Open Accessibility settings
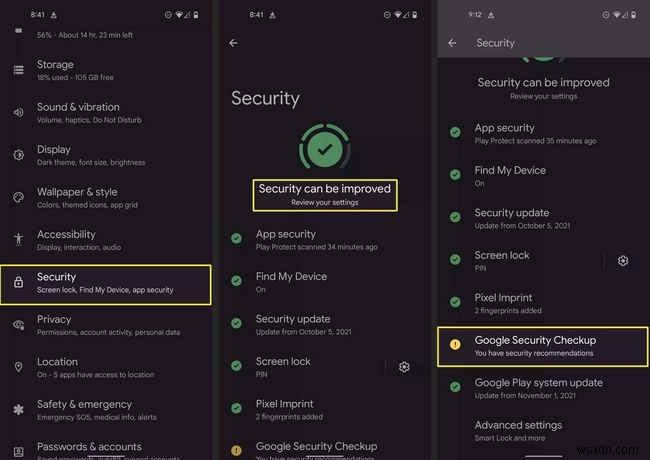Image resolution: width=650 pixels, height=460 pixels. [x=106, y=240]
